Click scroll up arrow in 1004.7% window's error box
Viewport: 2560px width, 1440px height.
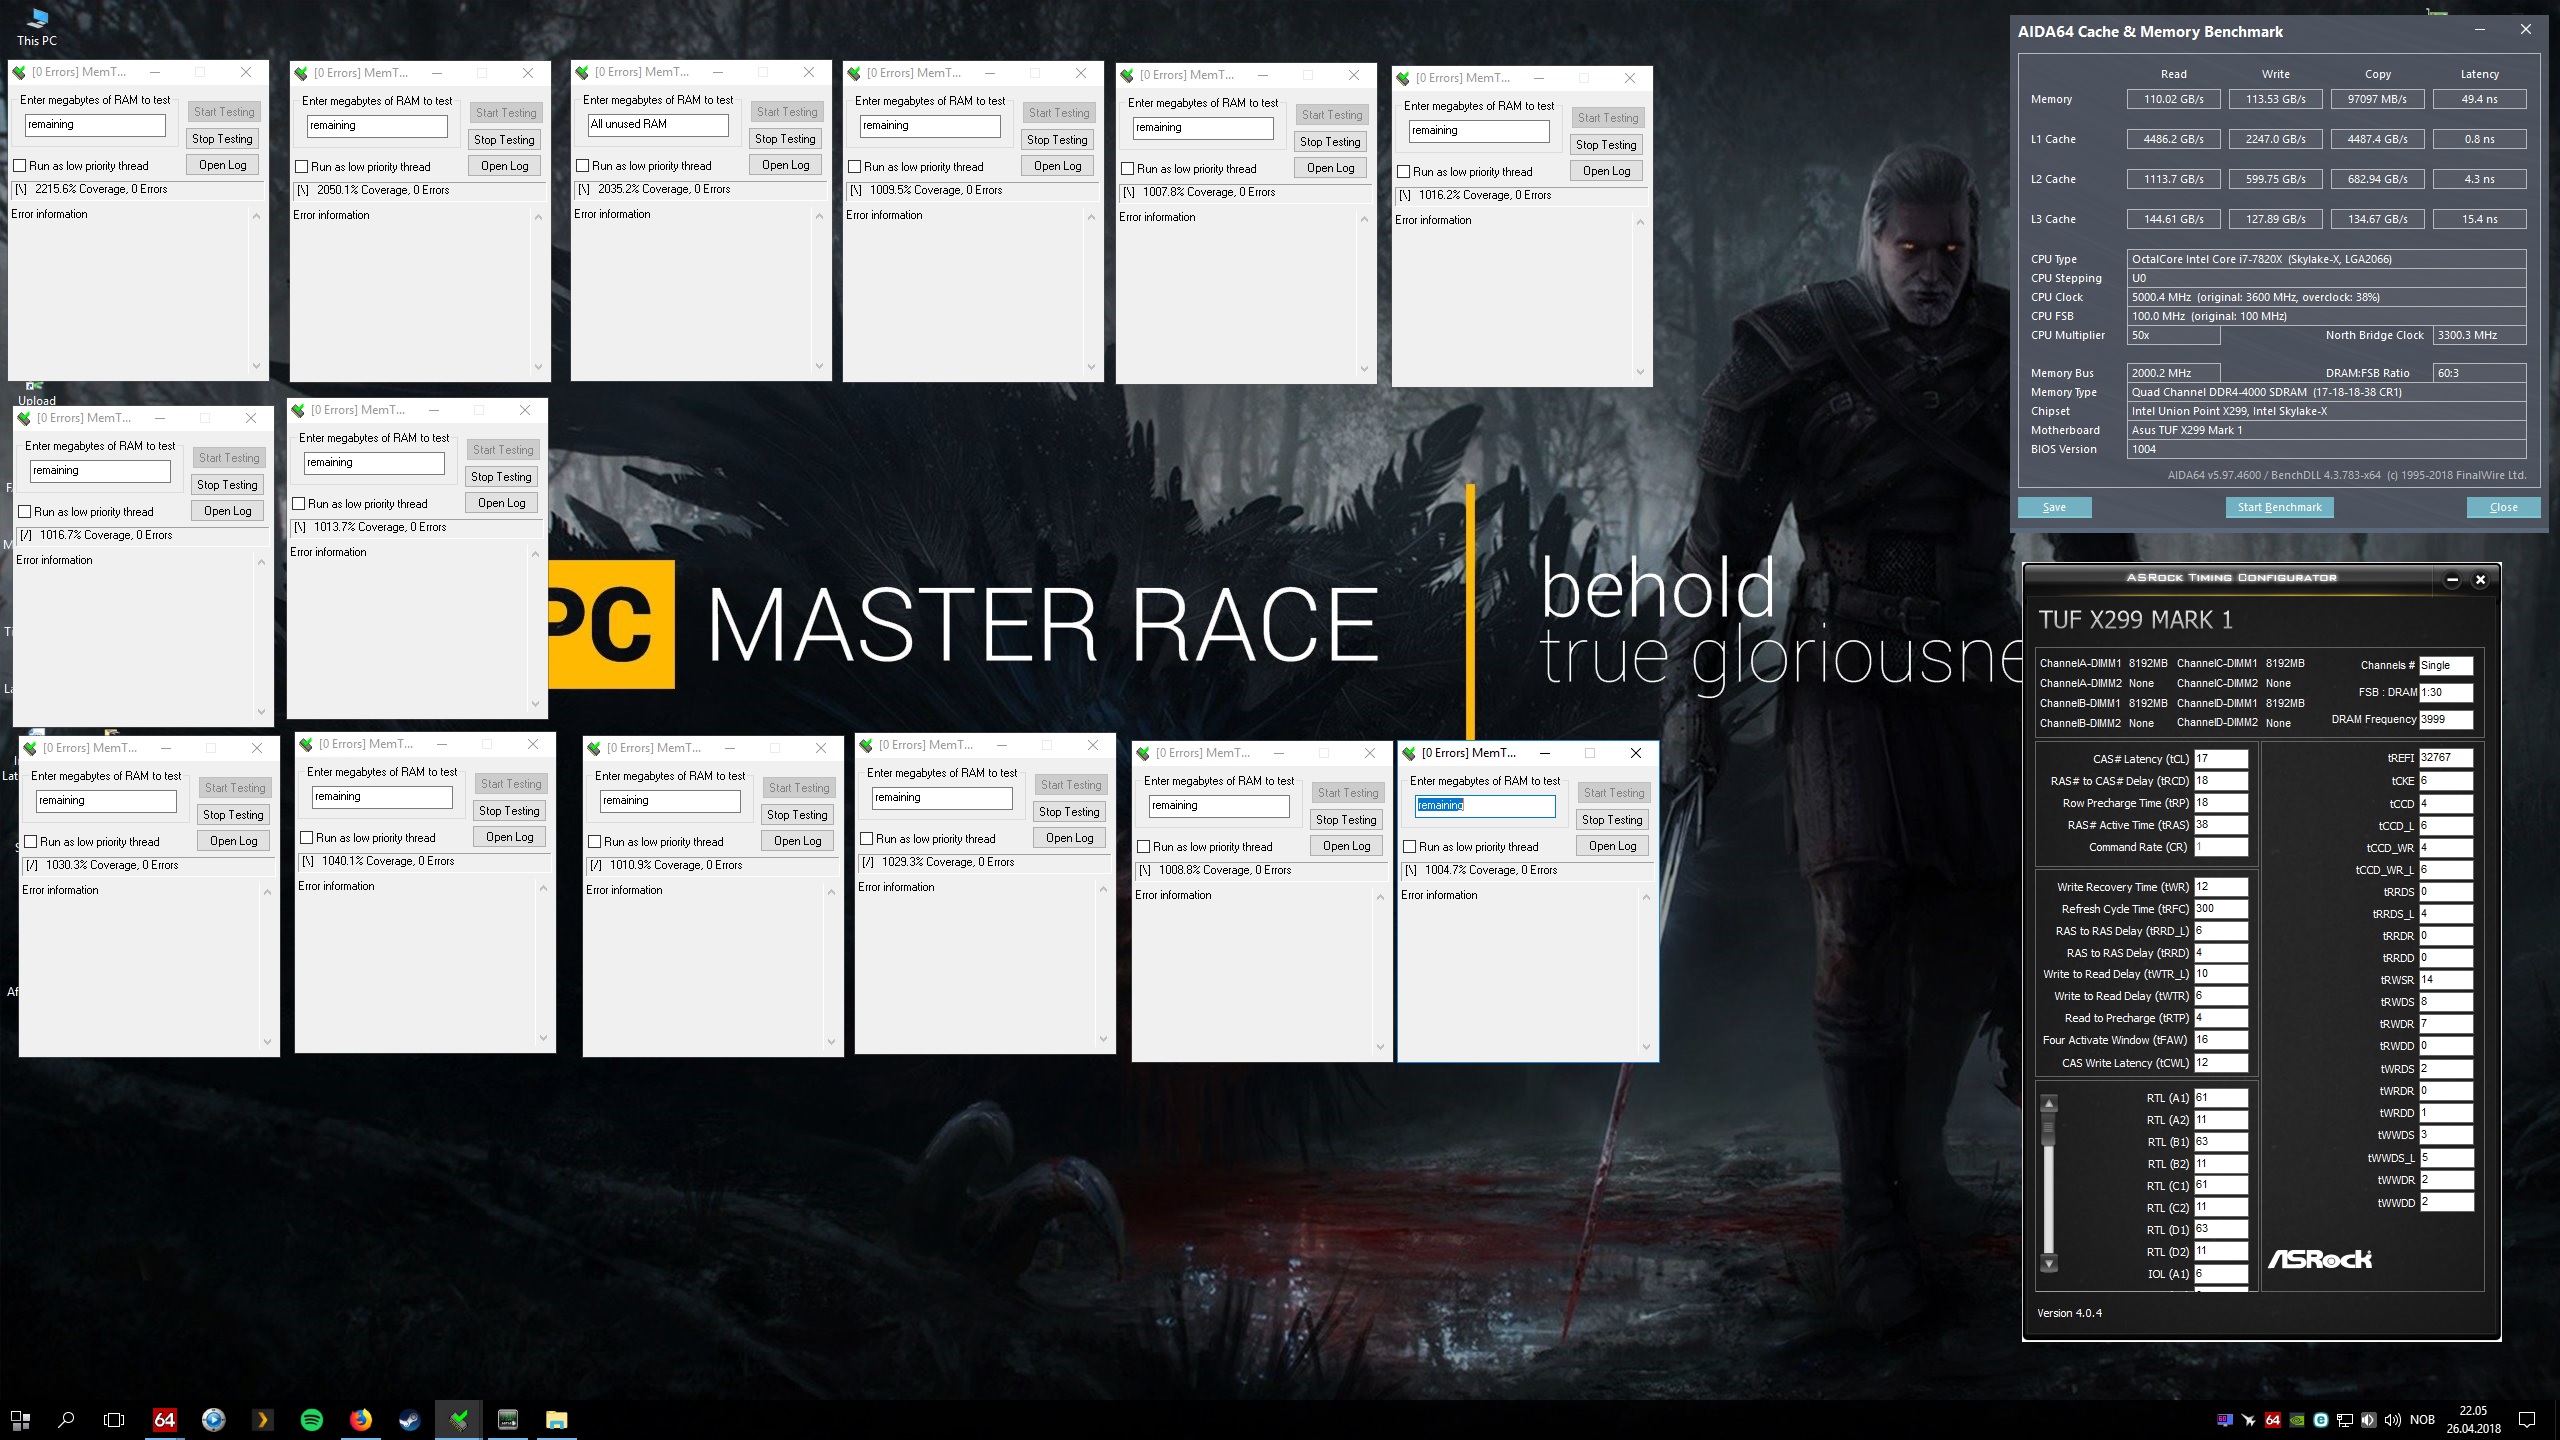tap(1646, 897)
